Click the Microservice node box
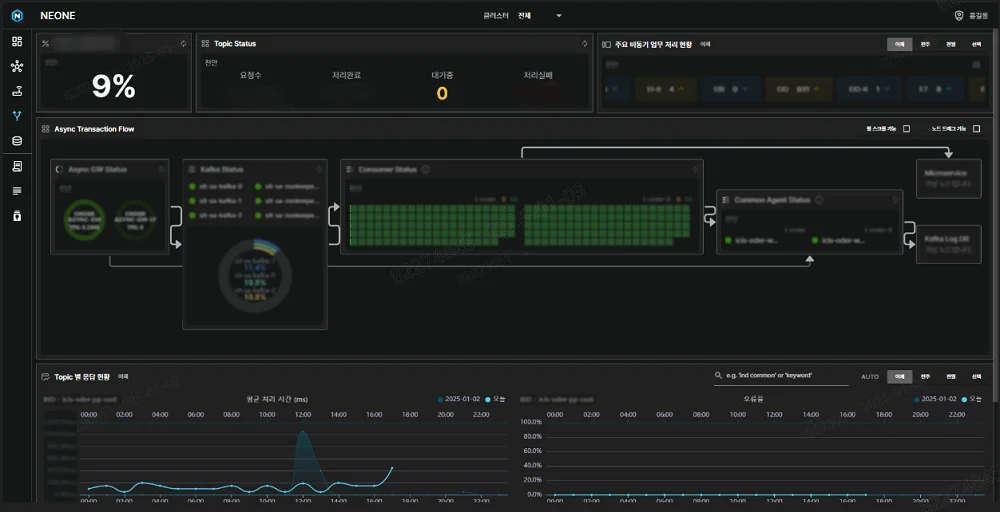 [x=948, y=179]
